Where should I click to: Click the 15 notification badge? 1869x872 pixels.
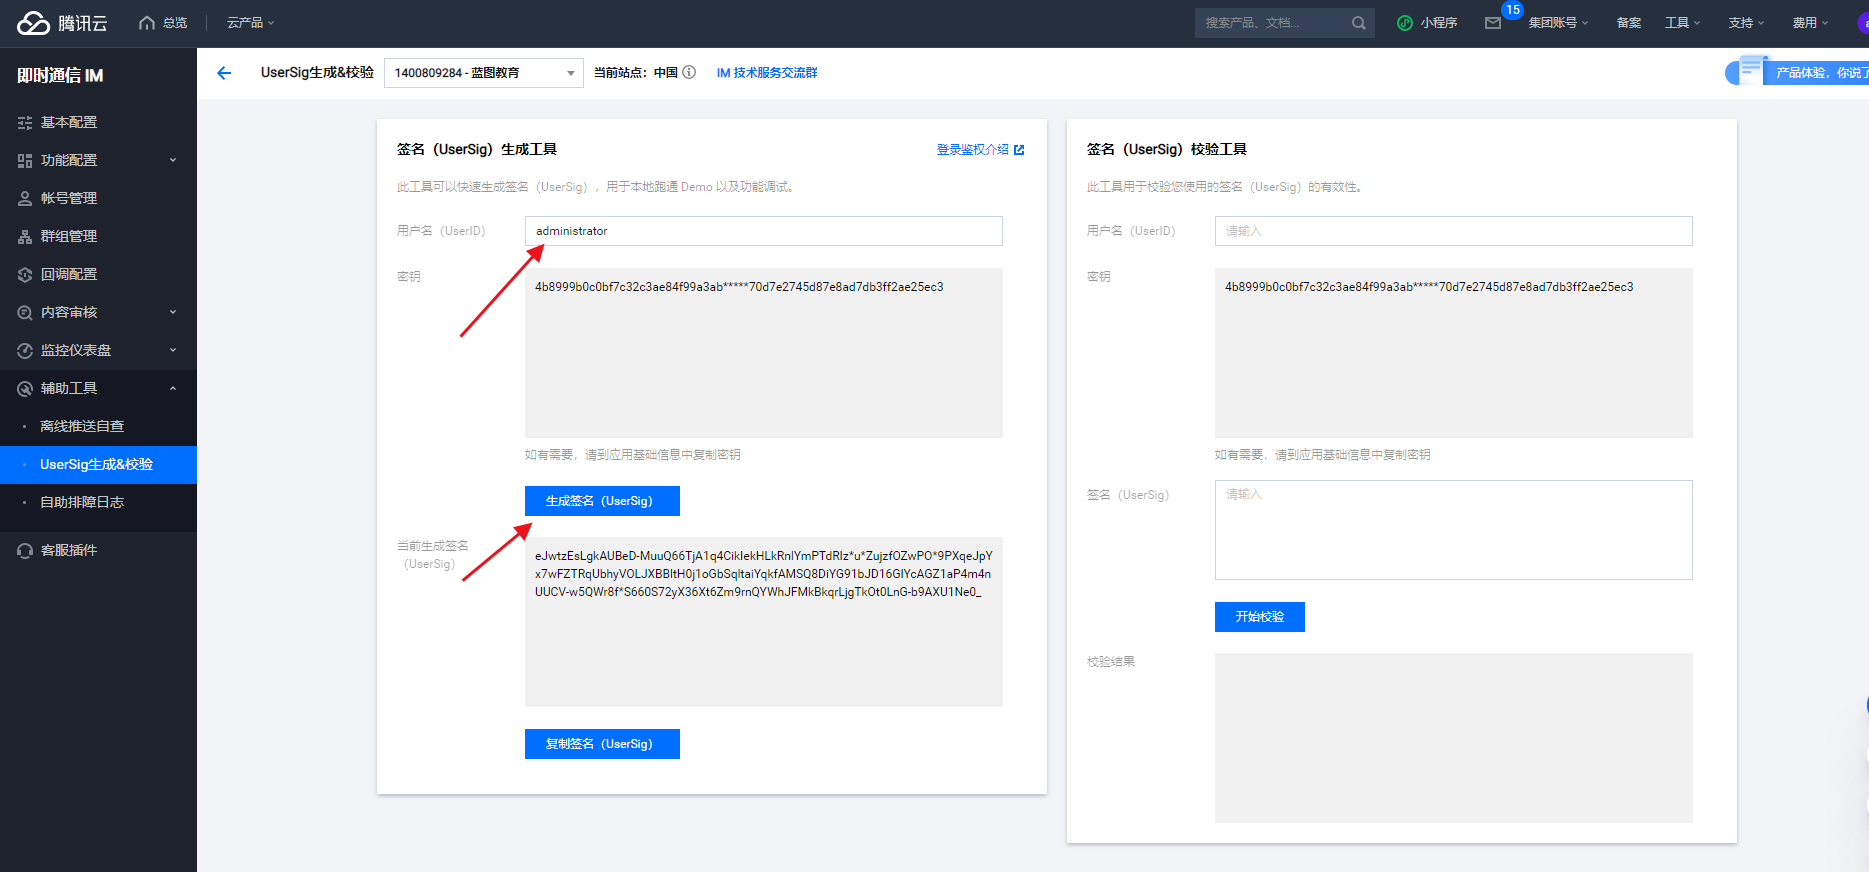pos(1512,10)
